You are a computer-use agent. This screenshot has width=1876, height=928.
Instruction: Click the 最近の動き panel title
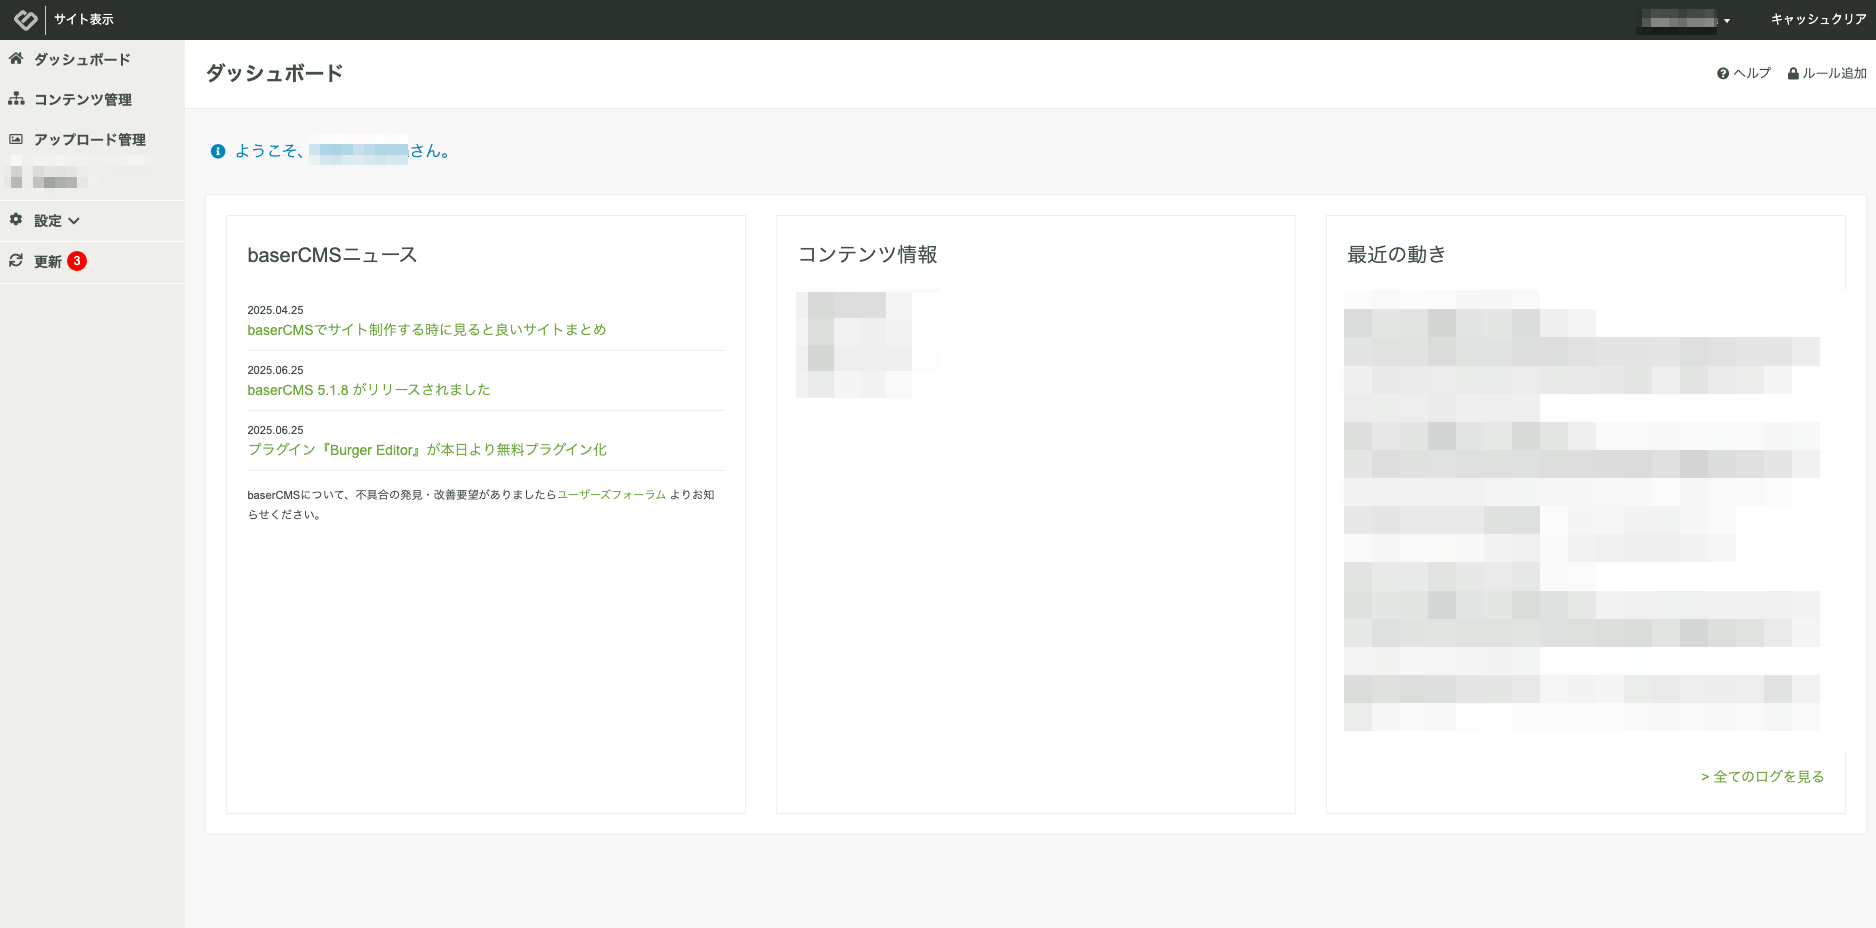tap(1396, 255)
